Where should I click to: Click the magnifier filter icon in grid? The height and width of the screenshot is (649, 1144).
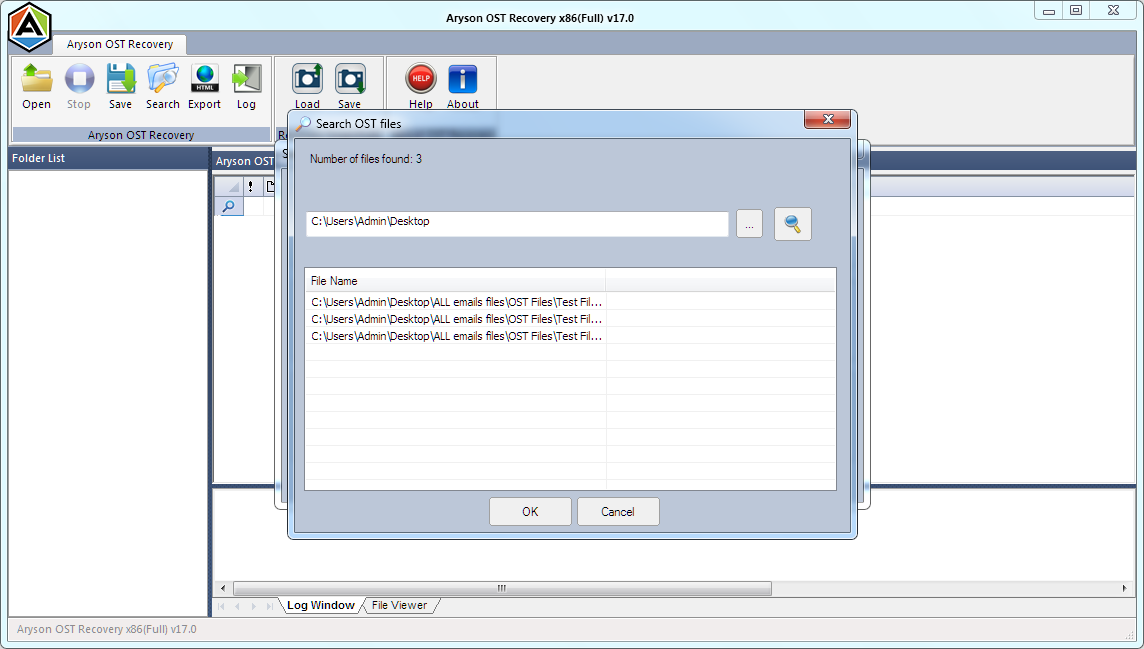[x=228, y=206]
